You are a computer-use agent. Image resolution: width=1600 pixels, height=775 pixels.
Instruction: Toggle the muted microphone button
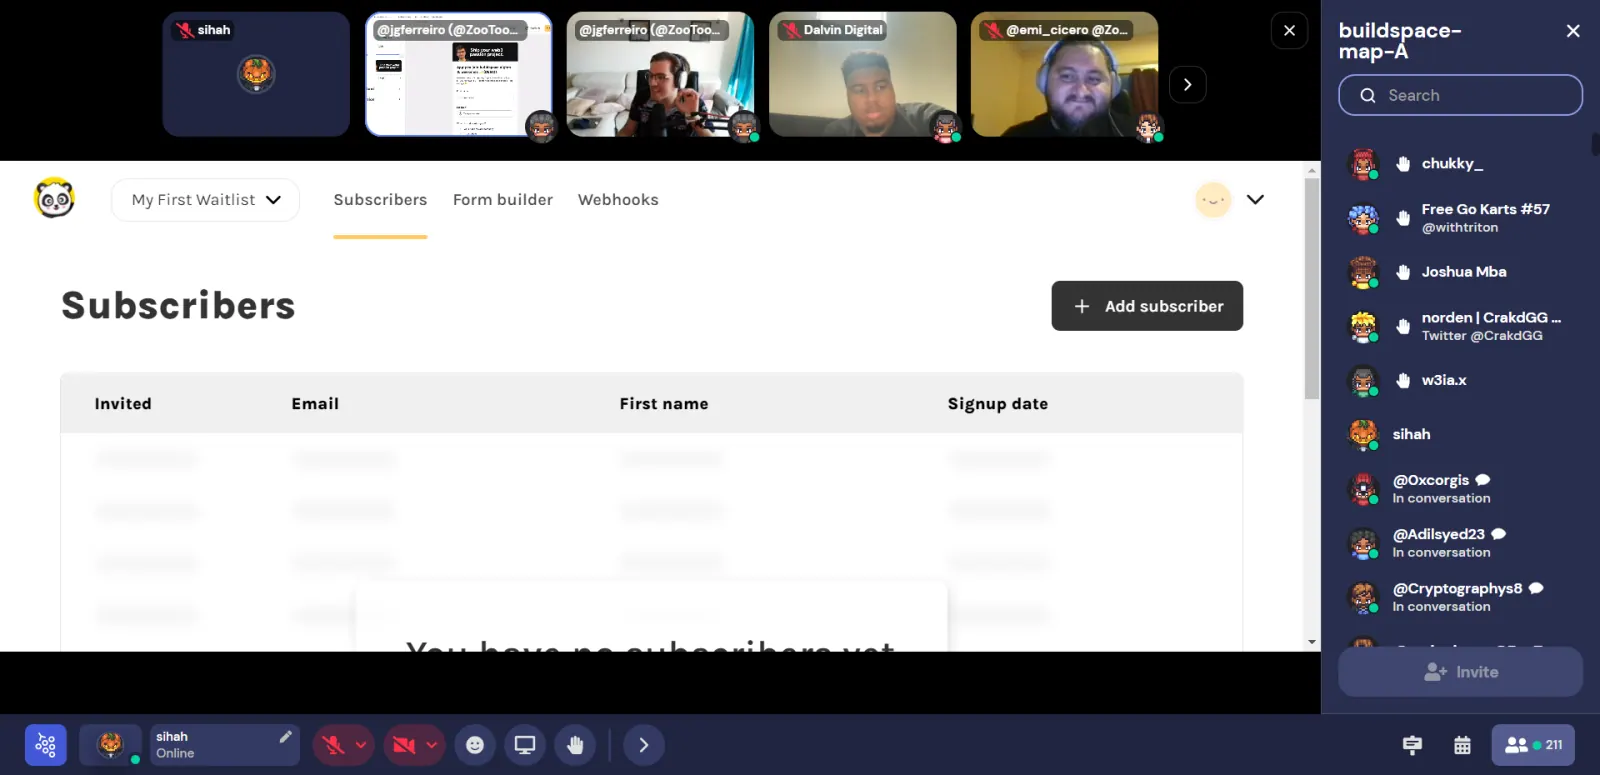click(x=334, y=745)
